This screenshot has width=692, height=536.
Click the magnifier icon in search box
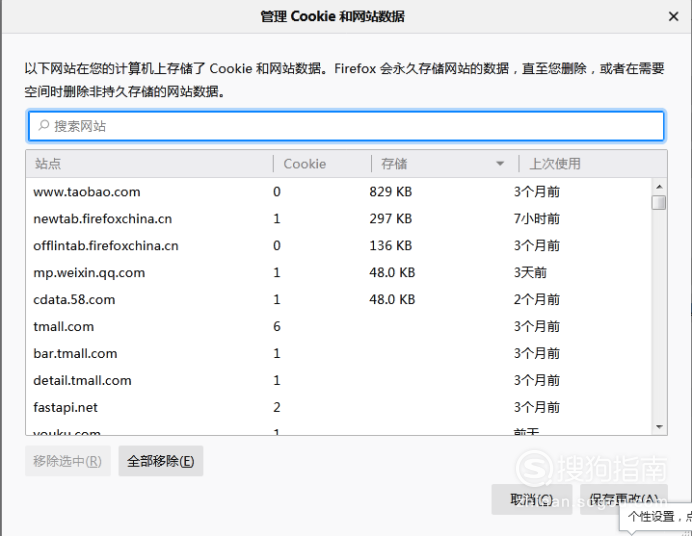click(43, 126)
